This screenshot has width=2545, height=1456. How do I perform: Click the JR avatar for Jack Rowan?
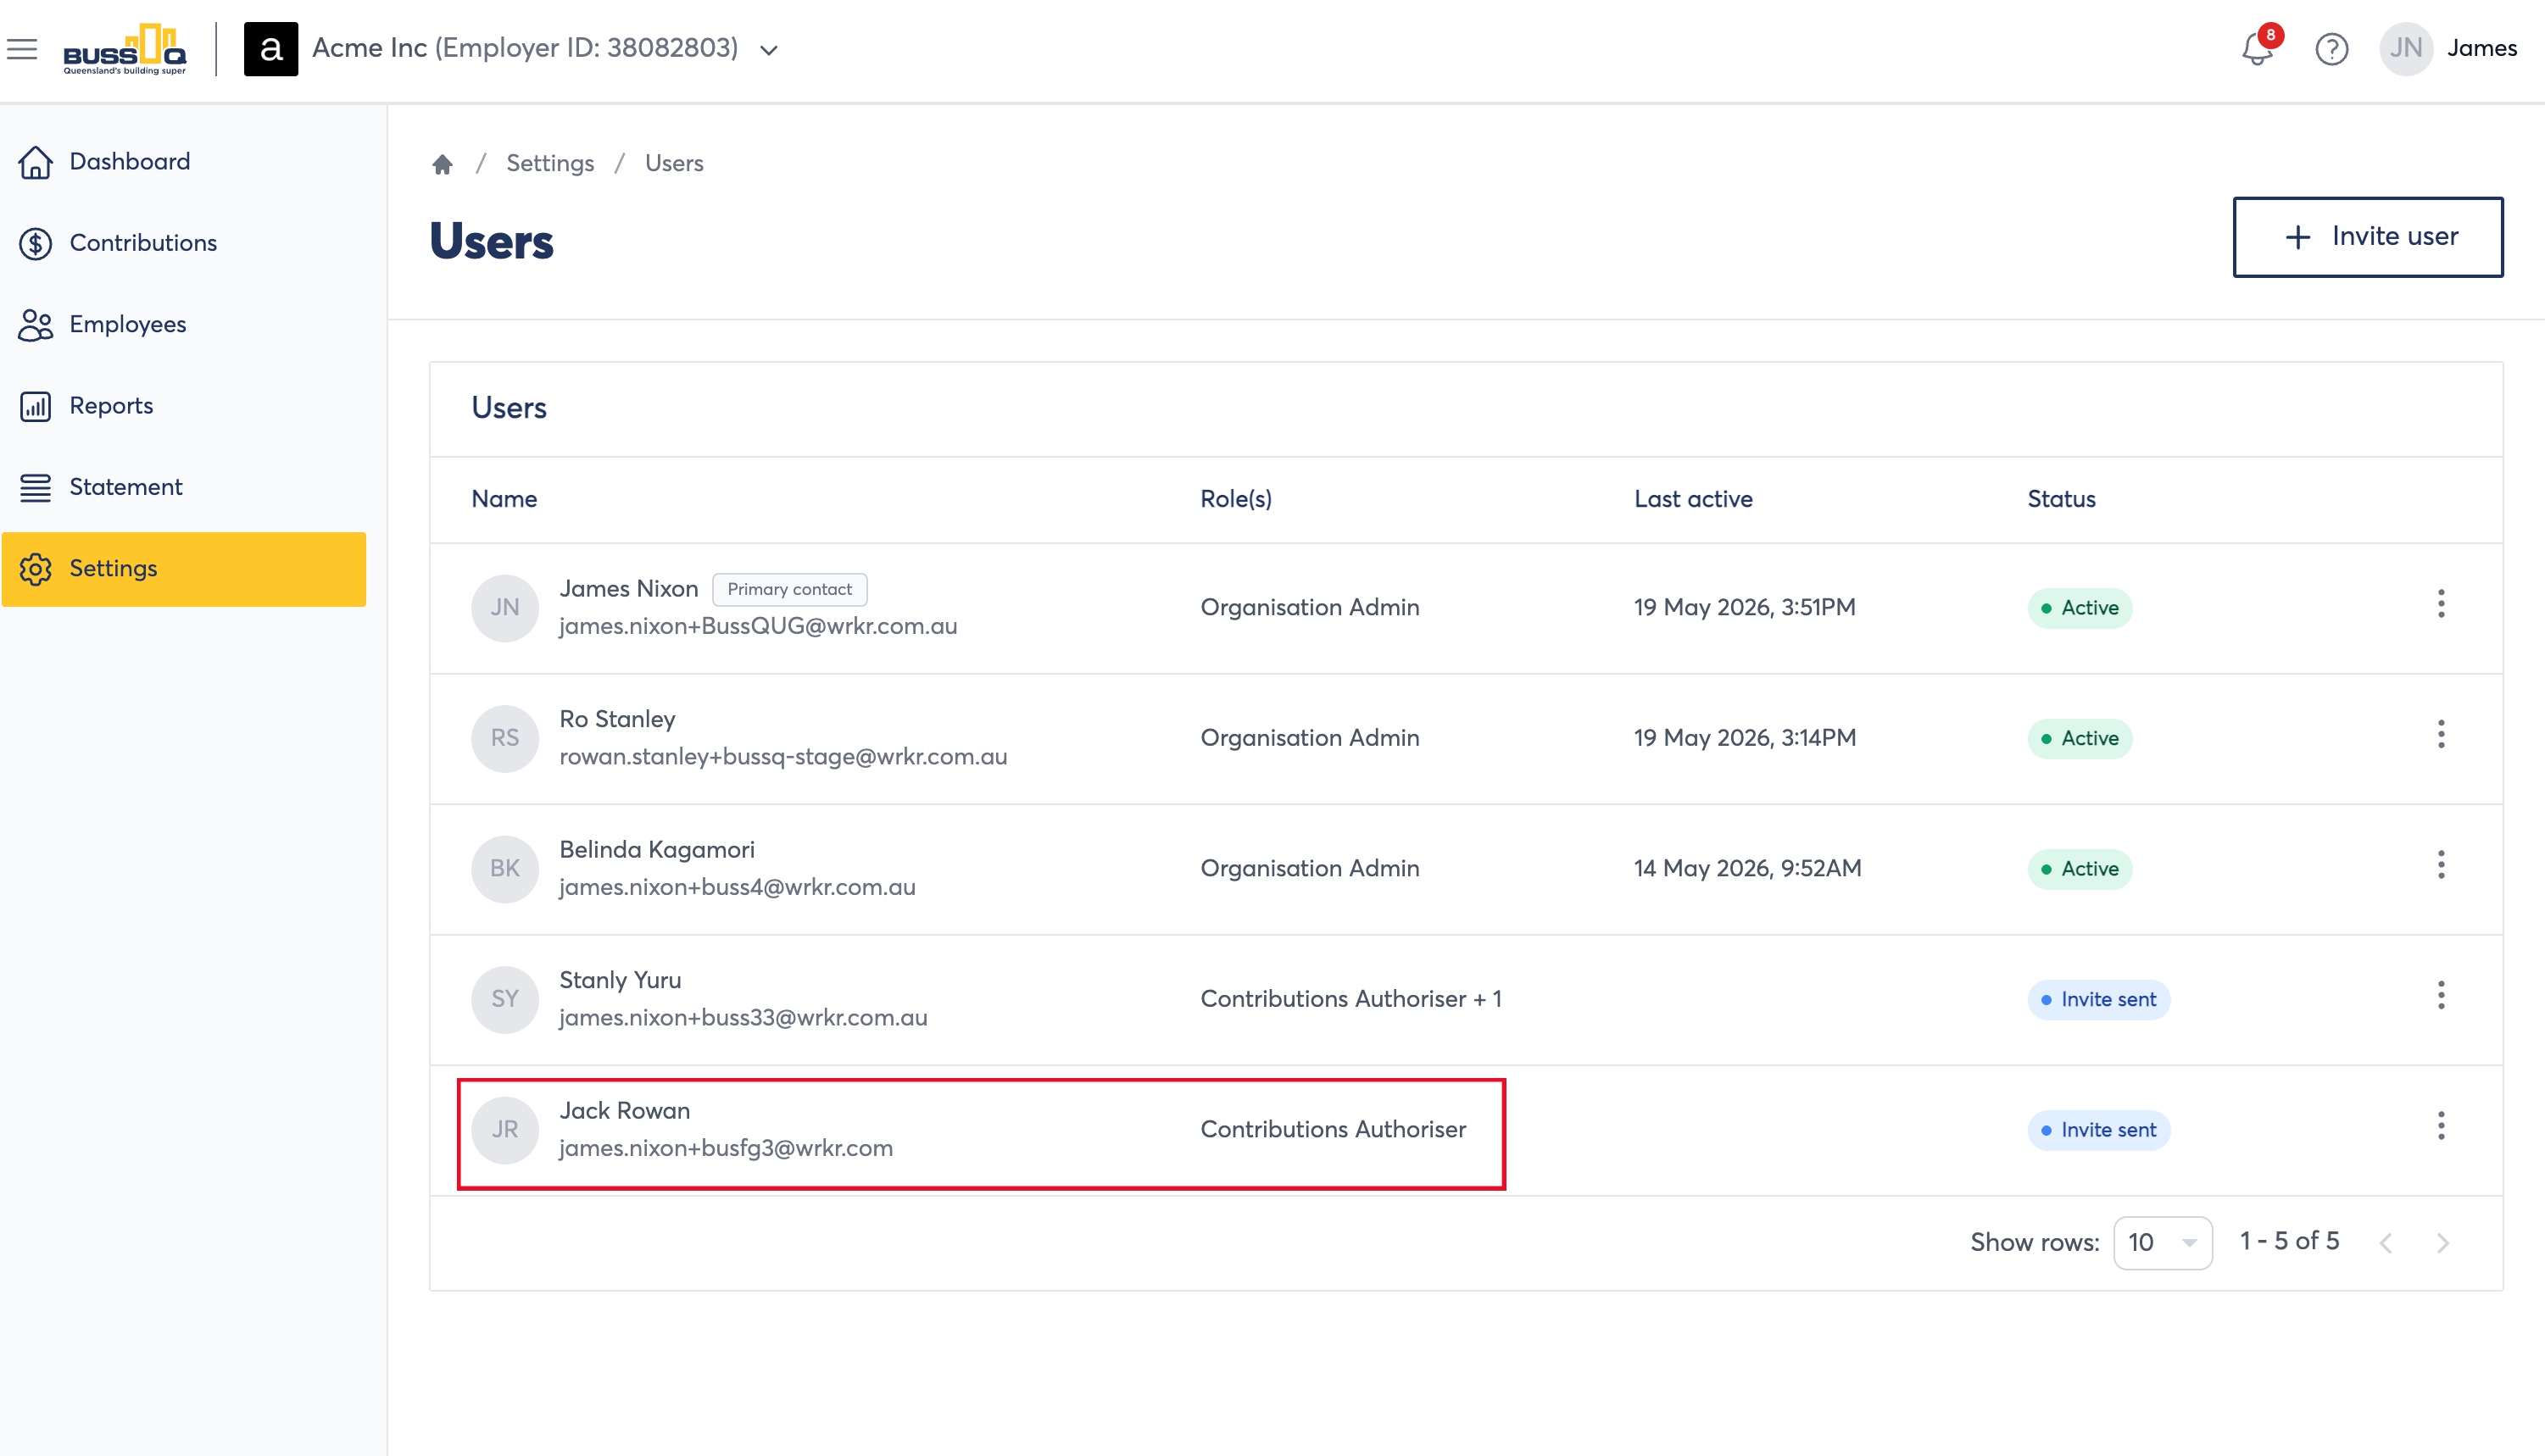pyautogui.click(x=505, y=1130)
